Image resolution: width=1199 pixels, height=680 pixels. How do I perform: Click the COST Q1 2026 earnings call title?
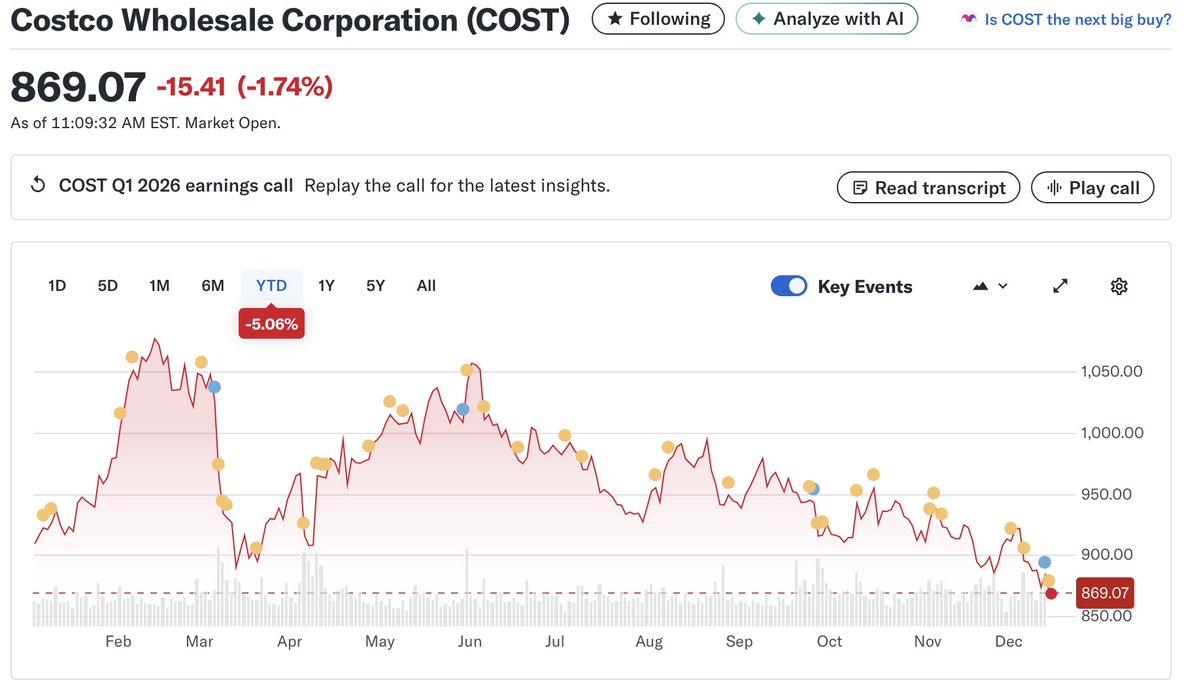tap(176, 186)
